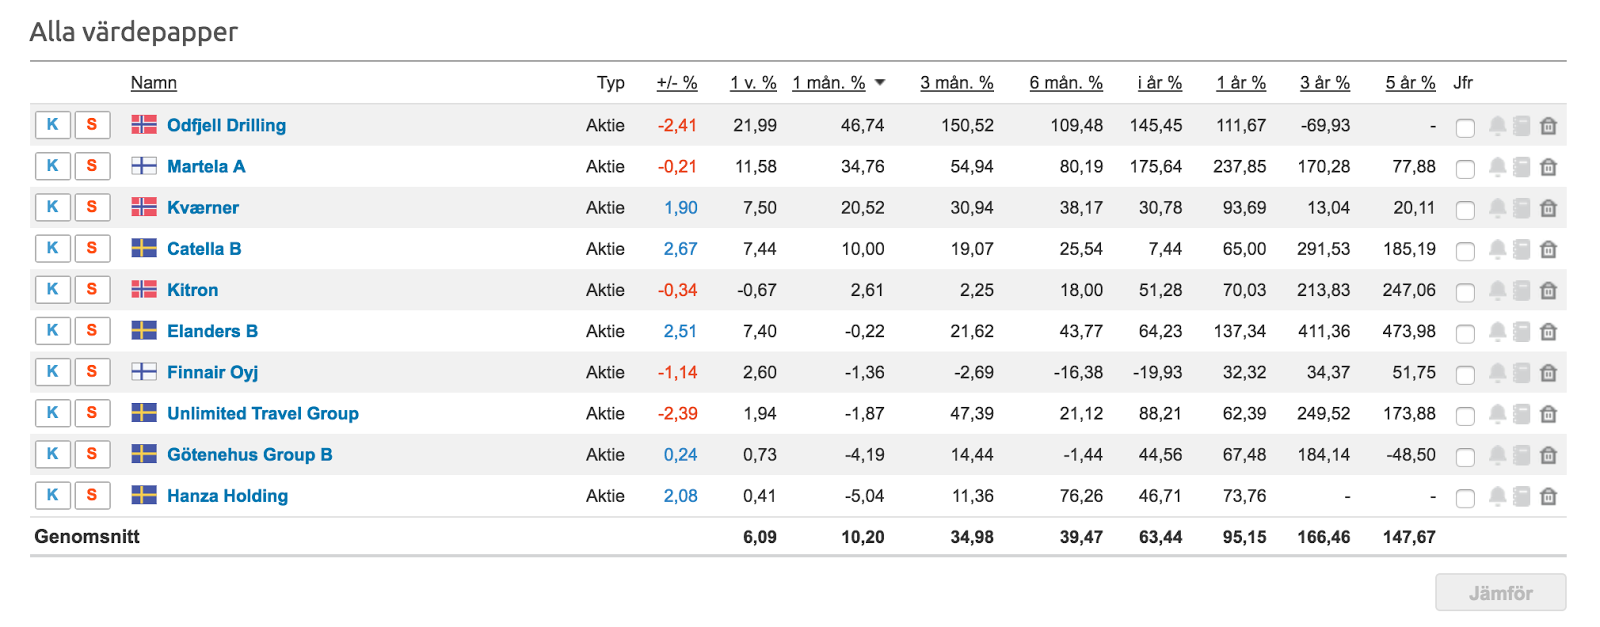
Task: Click the S sell icon for Götenehus Group B
Action: (92, 453)
